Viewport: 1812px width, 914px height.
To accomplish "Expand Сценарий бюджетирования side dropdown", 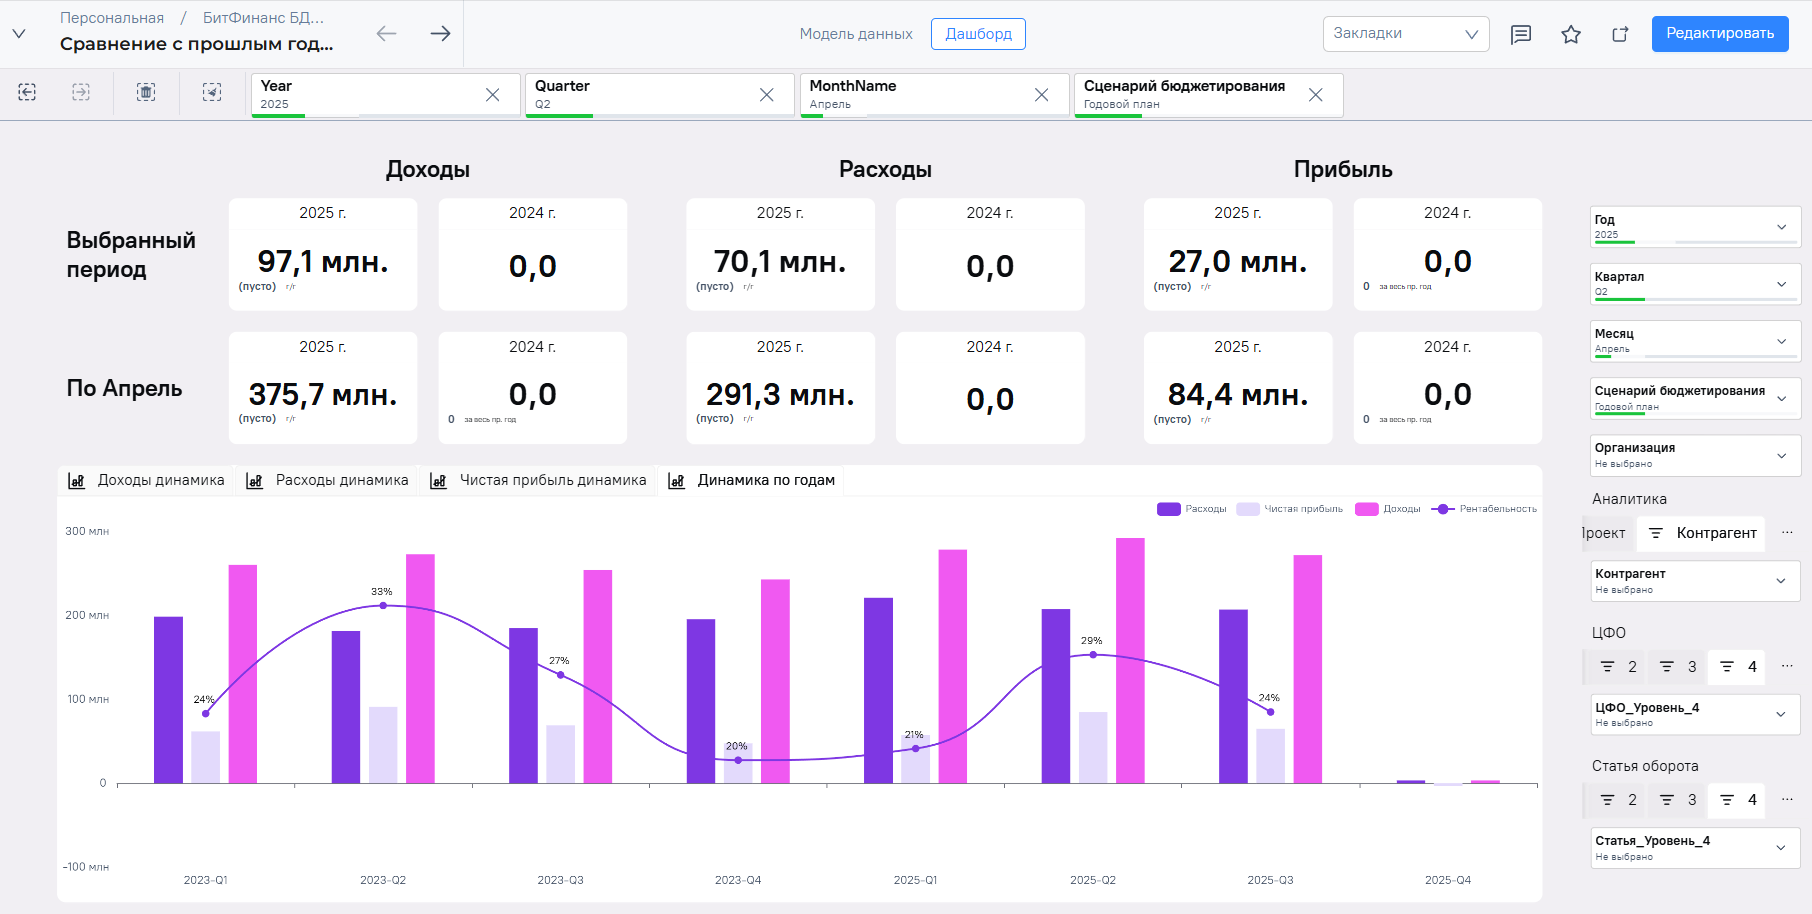I will point(1695,398).
